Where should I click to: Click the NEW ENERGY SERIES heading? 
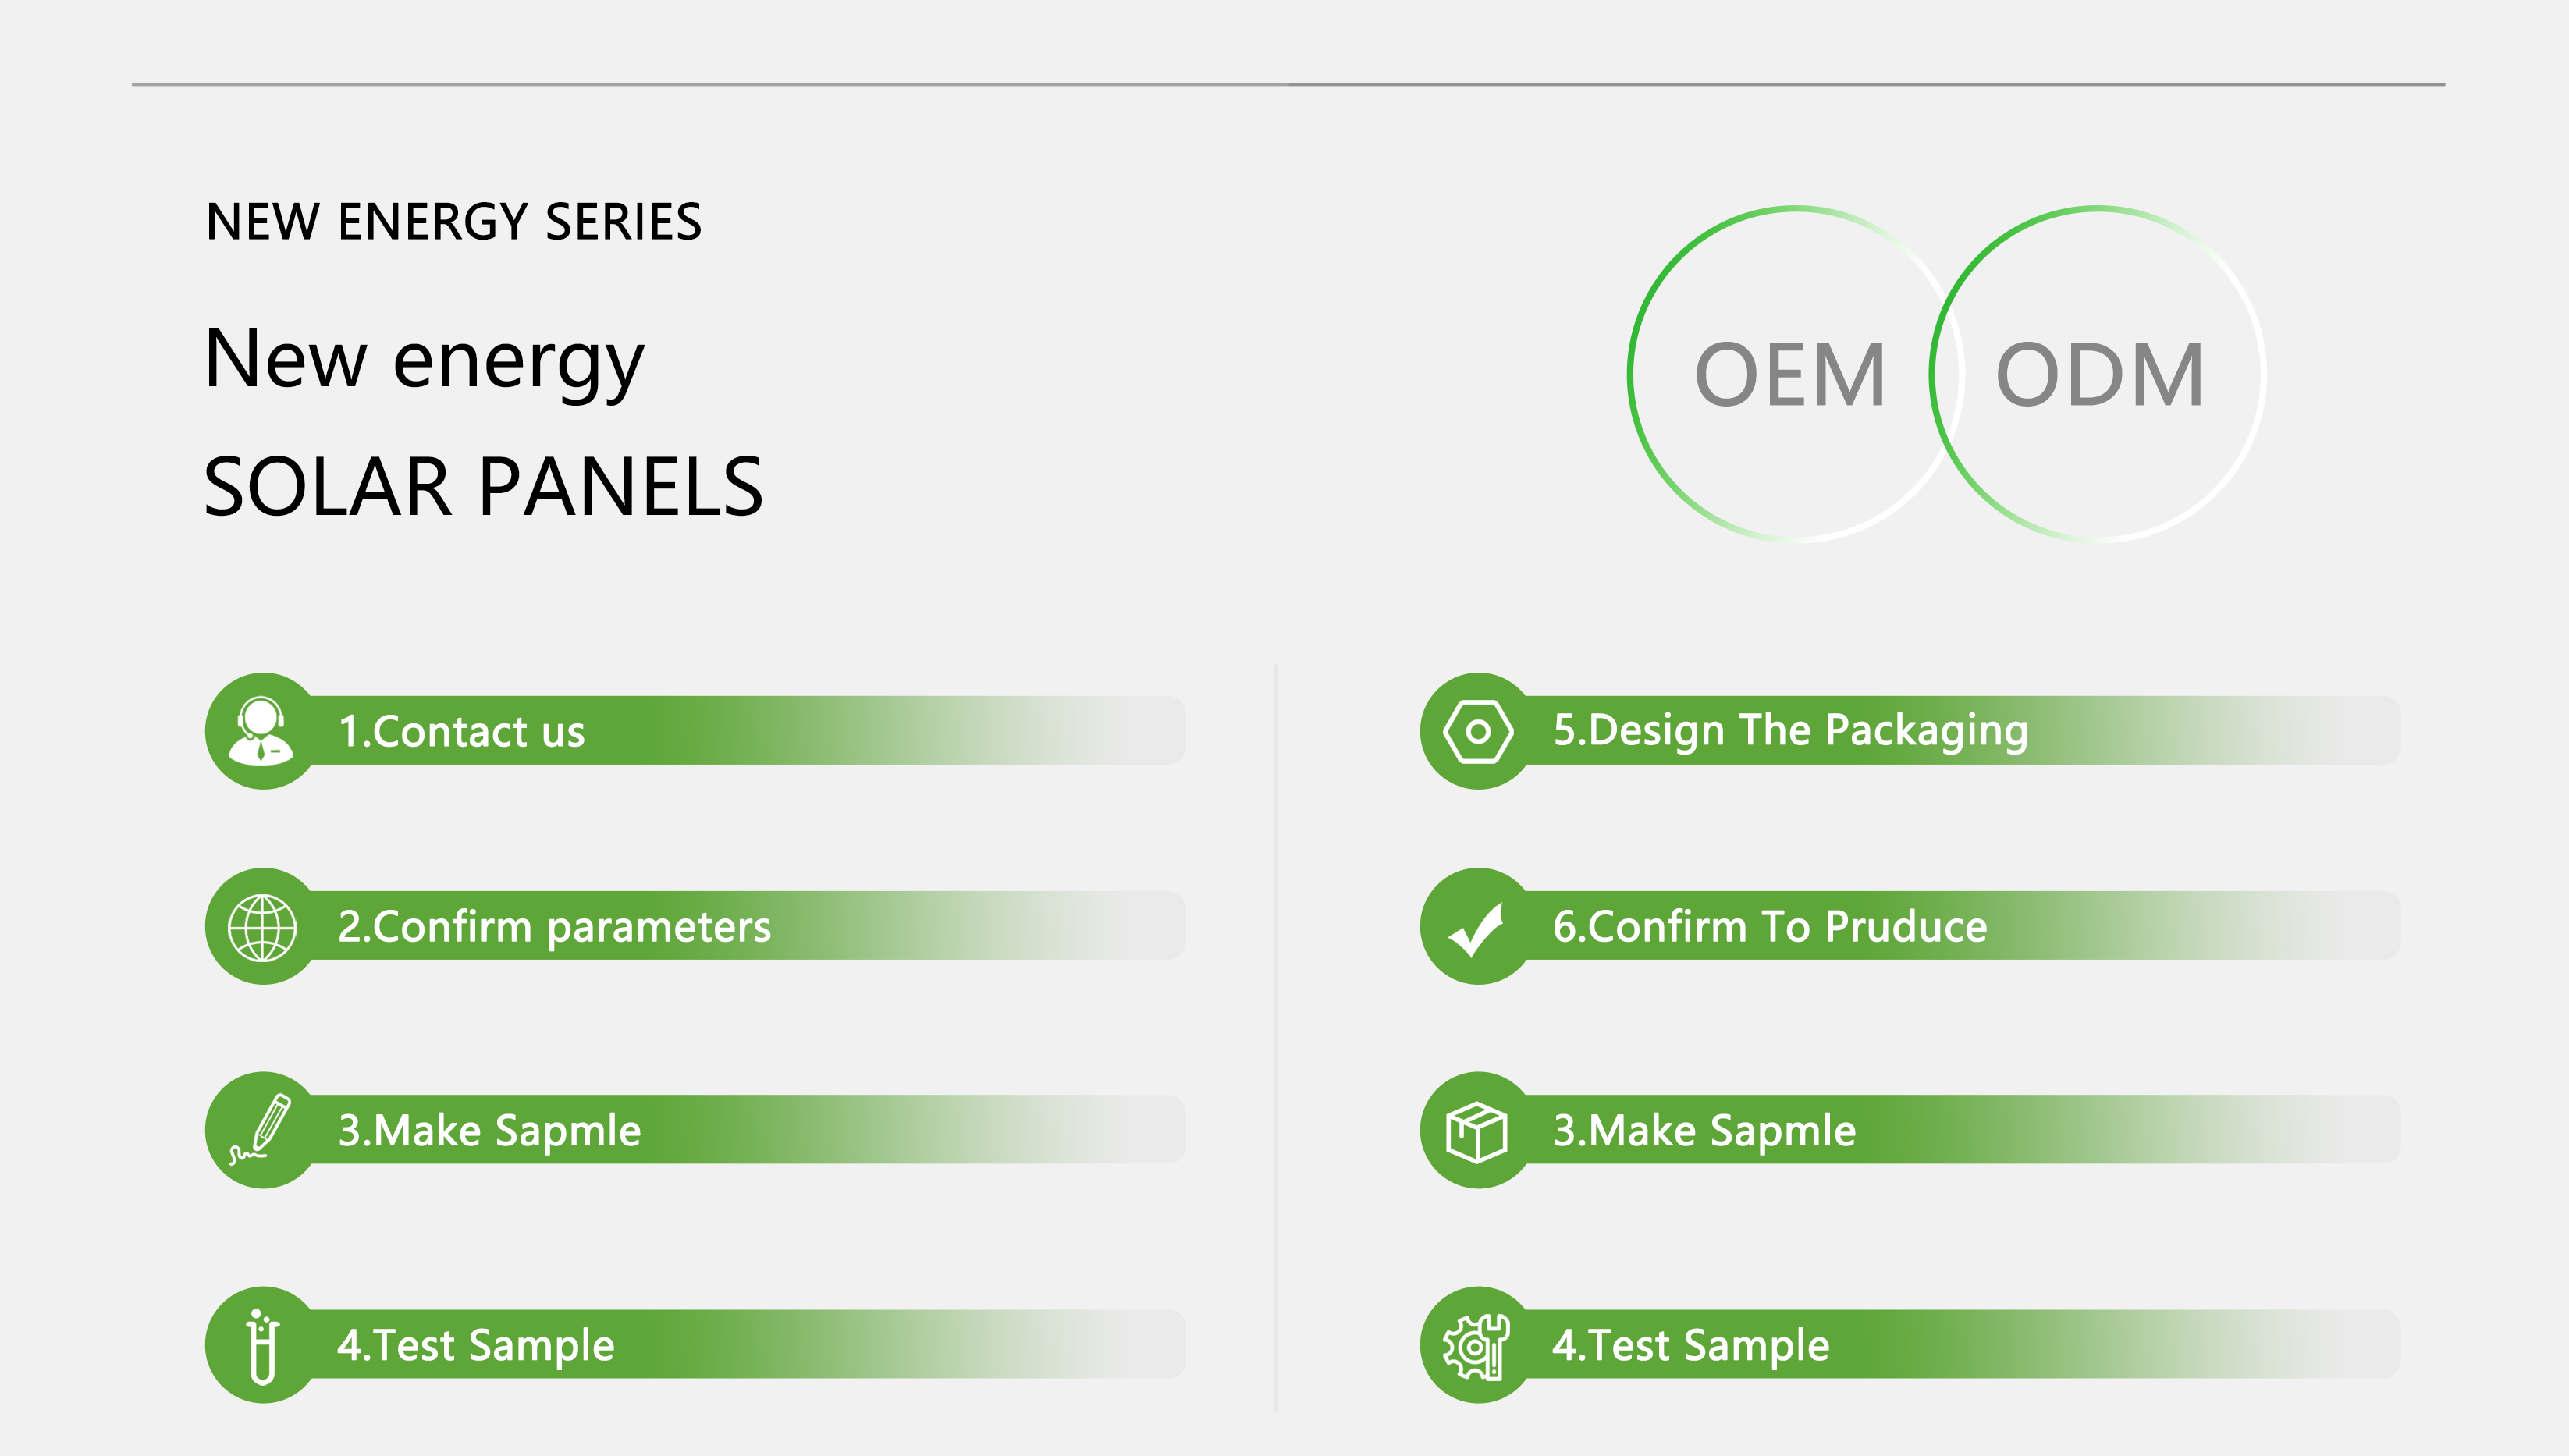click(x=454, y=222)
